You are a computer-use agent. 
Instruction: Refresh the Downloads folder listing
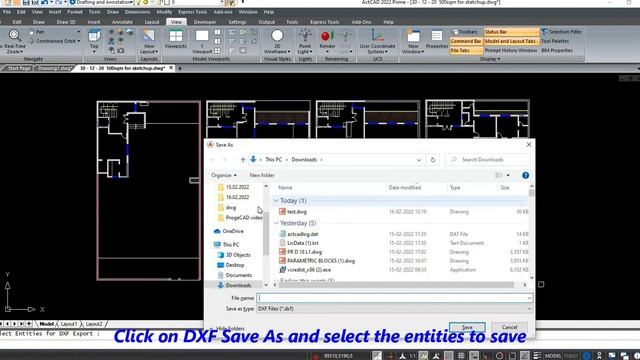(x=433, y=160)
